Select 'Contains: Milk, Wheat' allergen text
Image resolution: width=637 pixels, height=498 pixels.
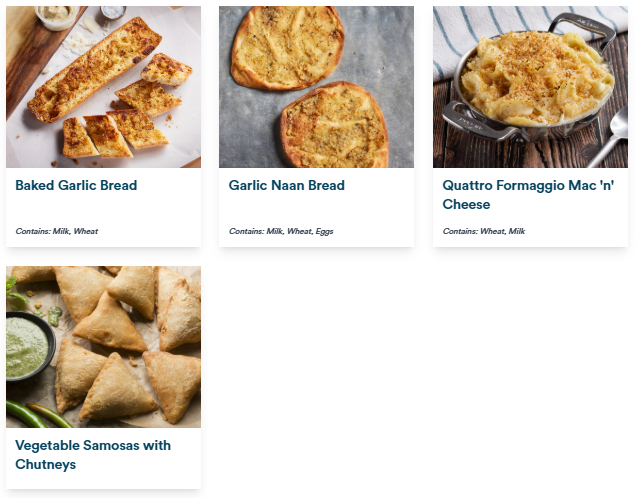click(57, 231)
